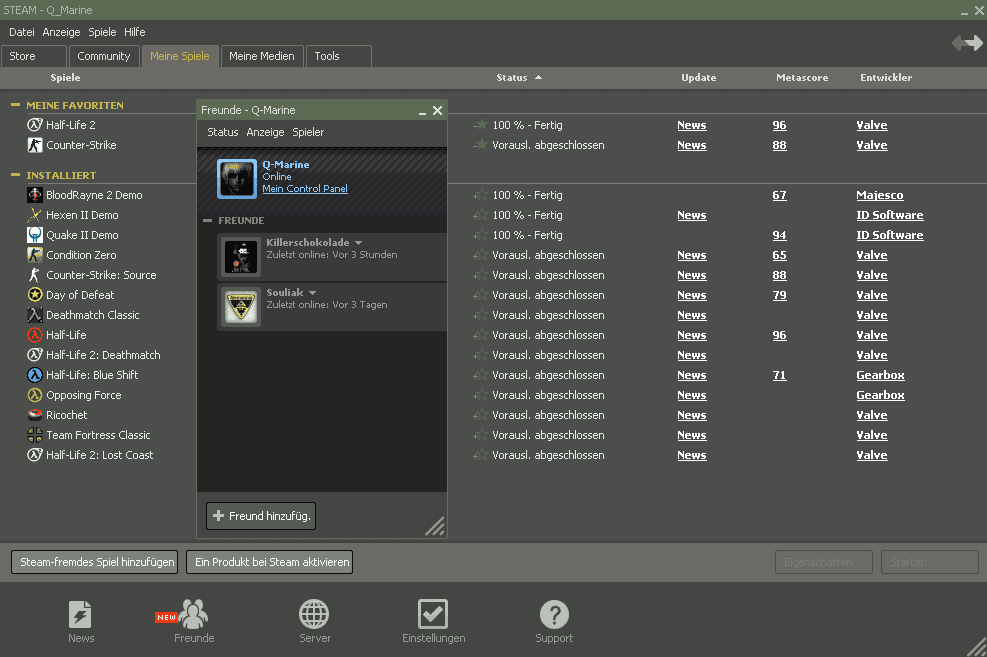Viewport: 987px width, 657px height.
Task: Click Q-Marine's profile avatar
Action: 237,178
